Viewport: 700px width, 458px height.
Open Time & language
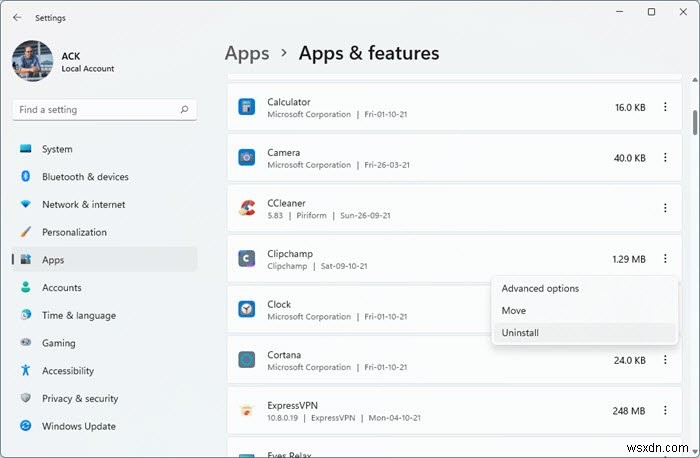[104, 315]
